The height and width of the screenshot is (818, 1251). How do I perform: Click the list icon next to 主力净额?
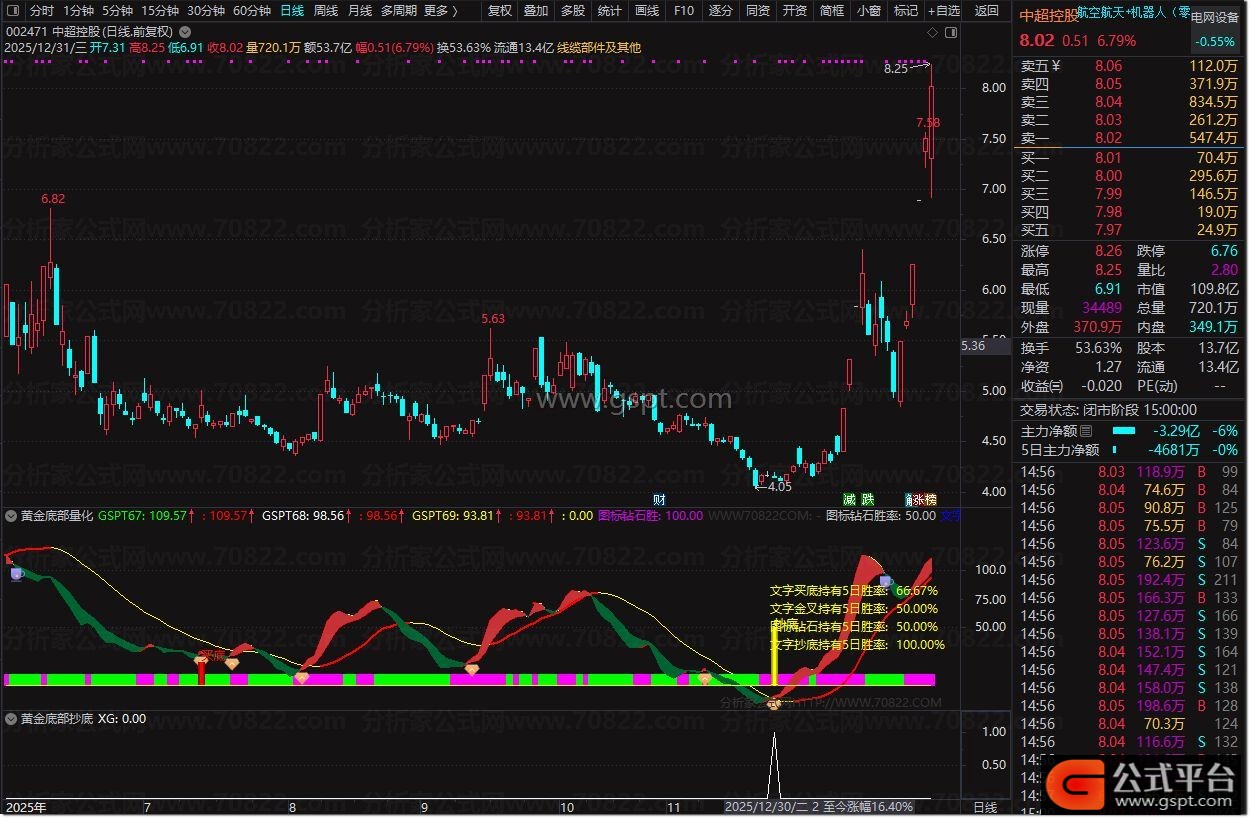[x=1086, y=431]
